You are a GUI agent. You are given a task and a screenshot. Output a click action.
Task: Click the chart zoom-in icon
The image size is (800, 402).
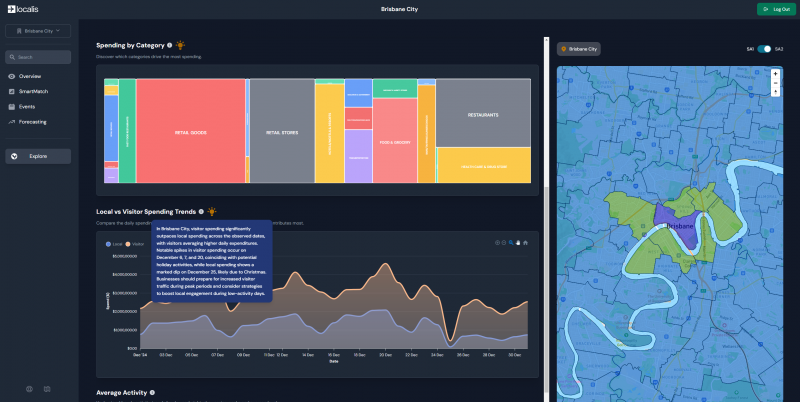[x=497, y=243]
